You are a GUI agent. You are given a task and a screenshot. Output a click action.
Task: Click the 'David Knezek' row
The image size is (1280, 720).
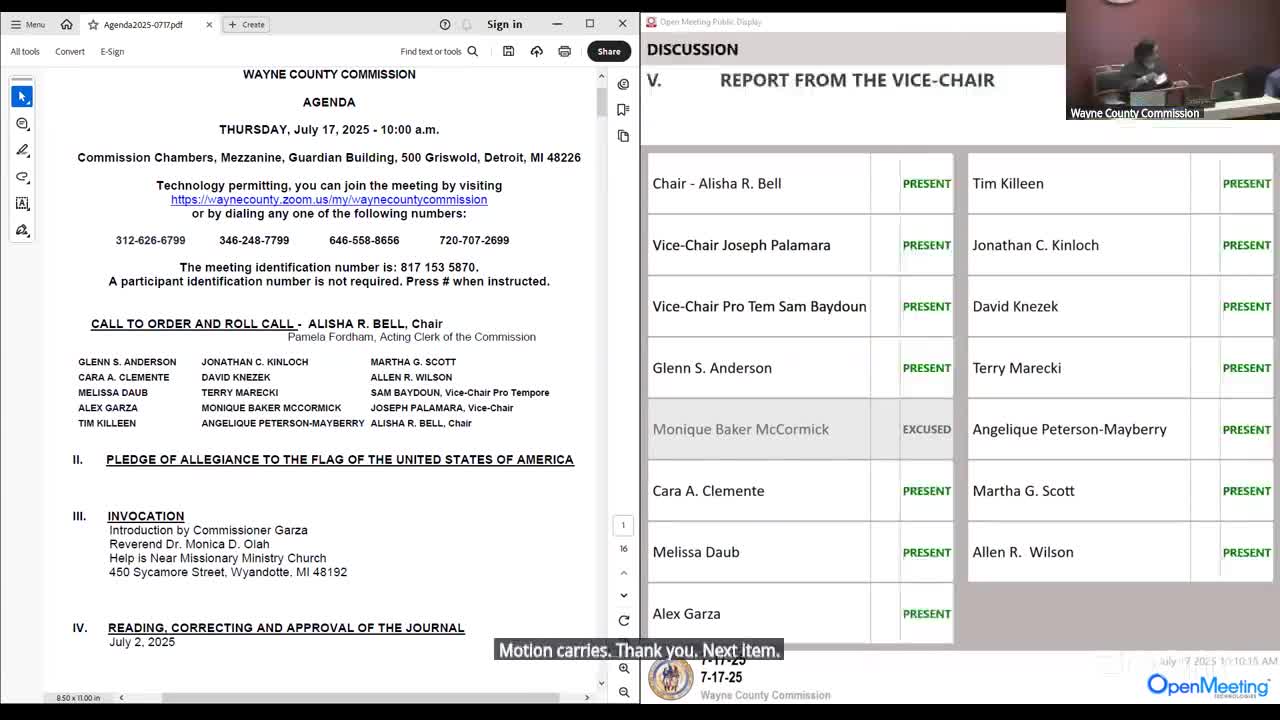(1120, 306)
